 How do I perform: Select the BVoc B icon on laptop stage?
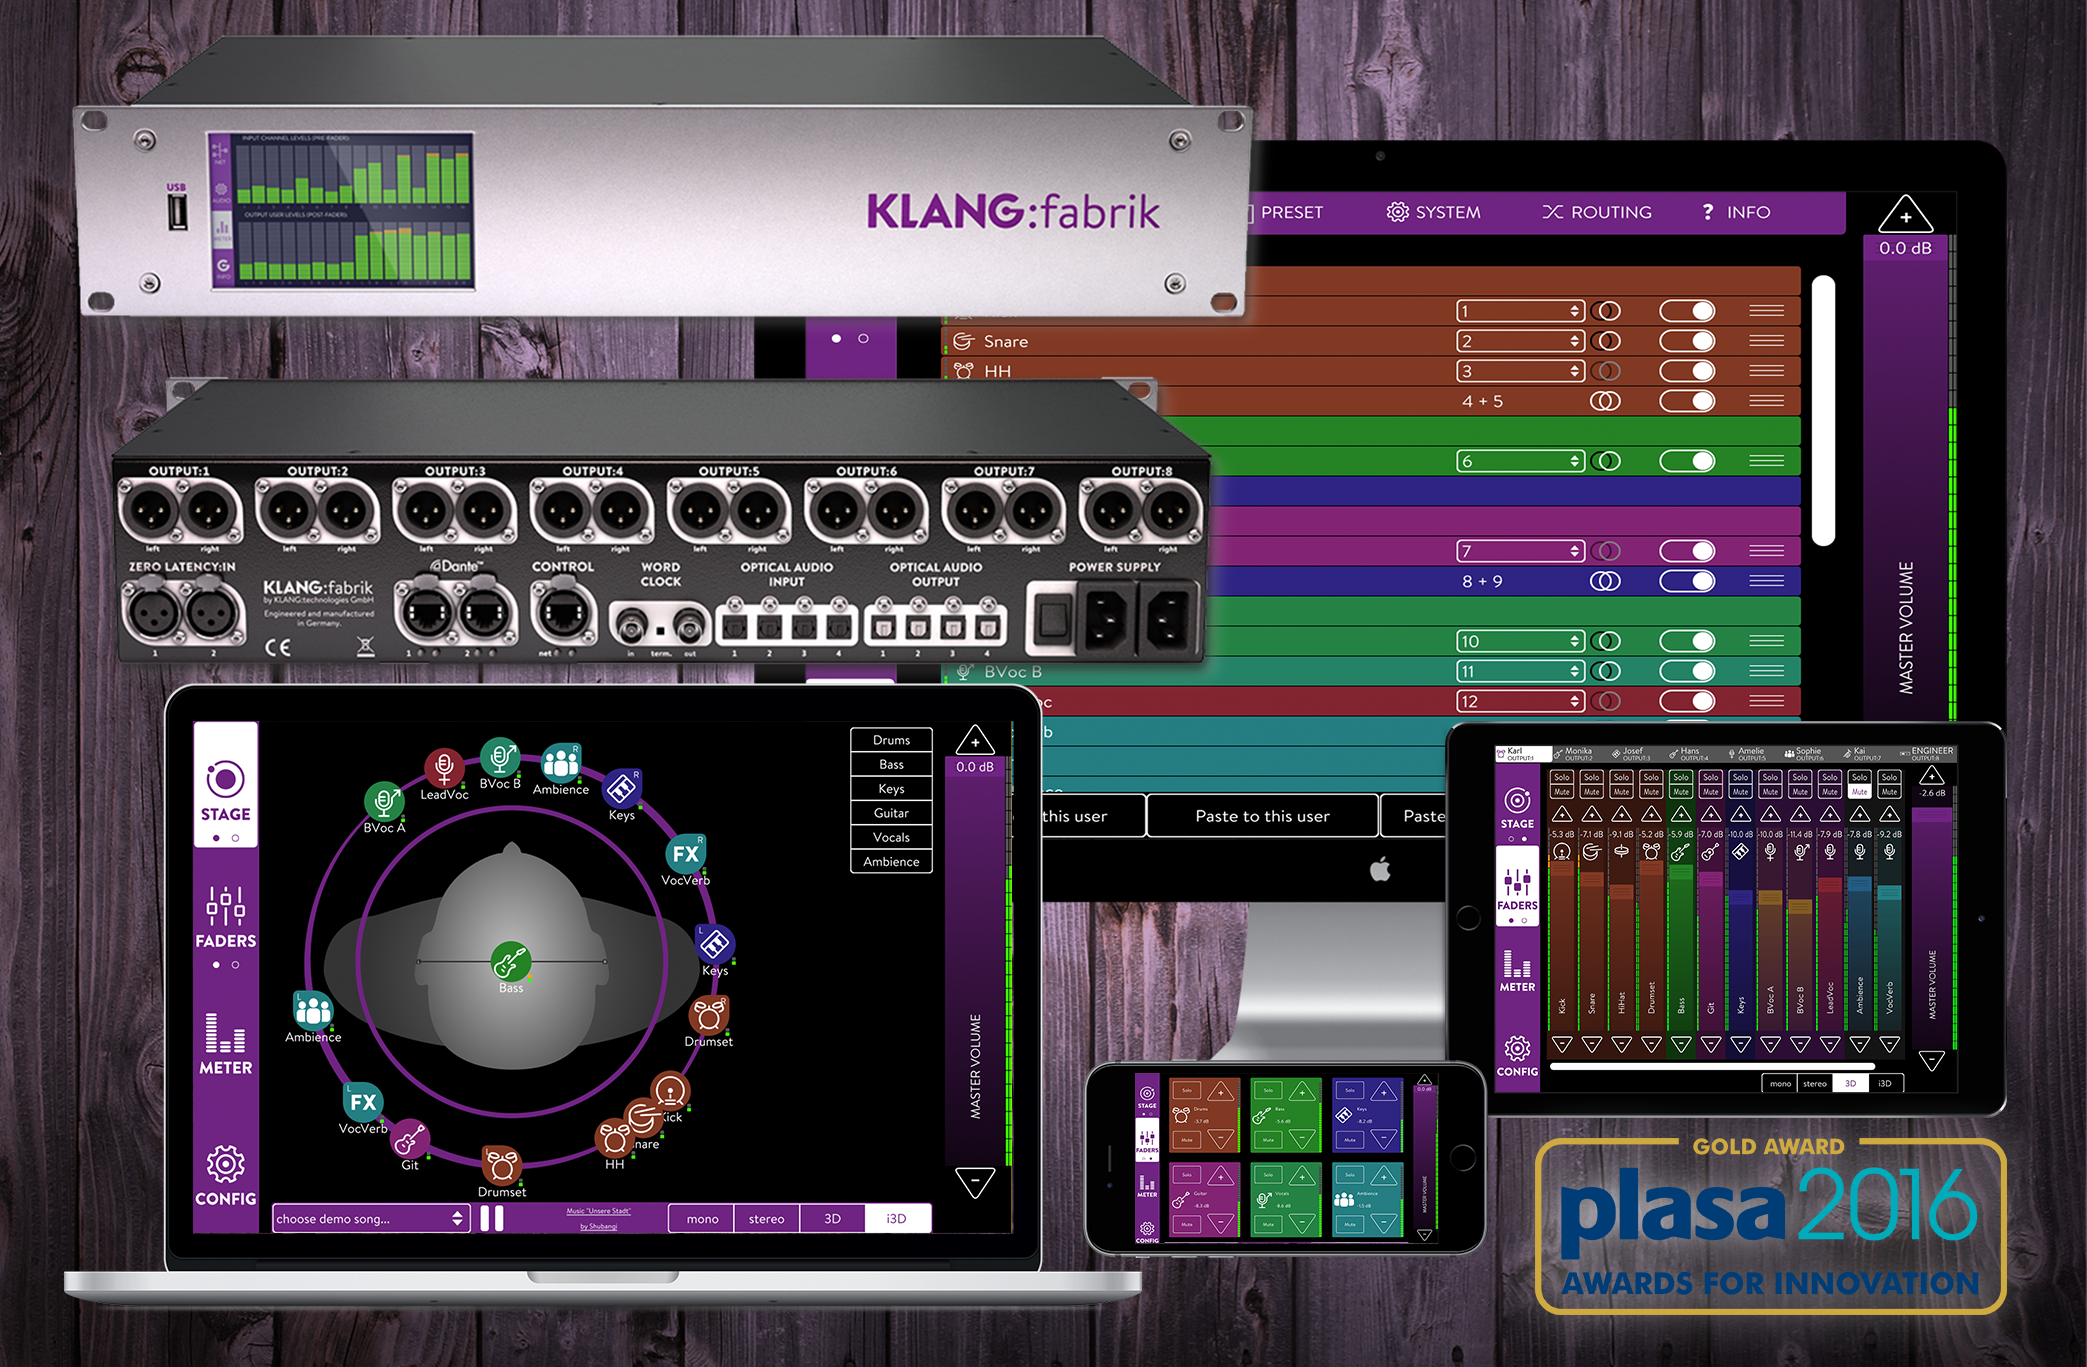[x=499, y=757]
